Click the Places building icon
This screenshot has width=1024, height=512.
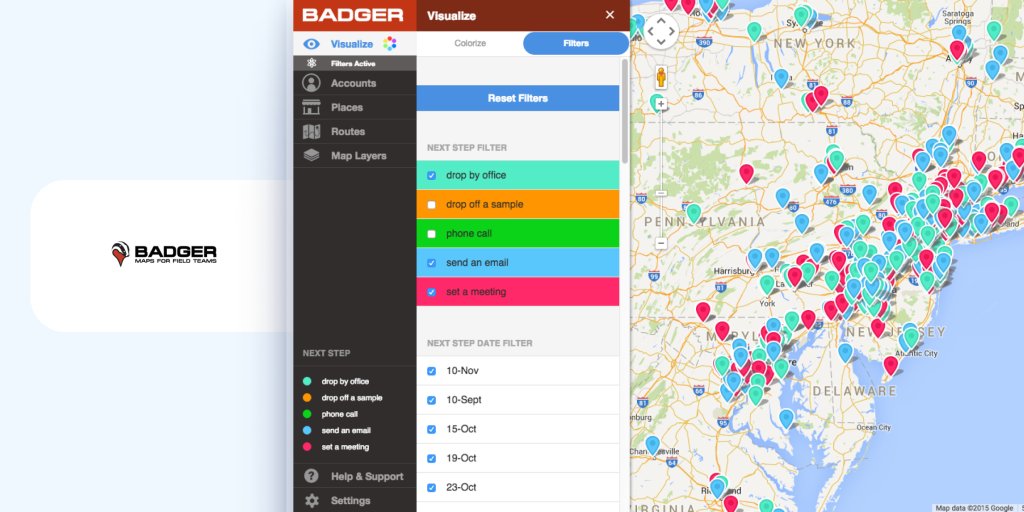[311, 107]
